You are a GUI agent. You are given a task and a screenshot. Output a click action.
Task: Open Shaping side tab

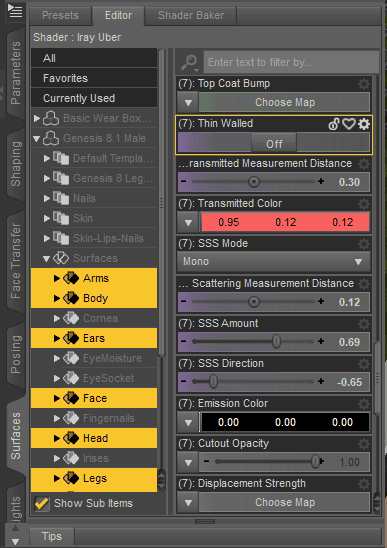coord(16,164)
